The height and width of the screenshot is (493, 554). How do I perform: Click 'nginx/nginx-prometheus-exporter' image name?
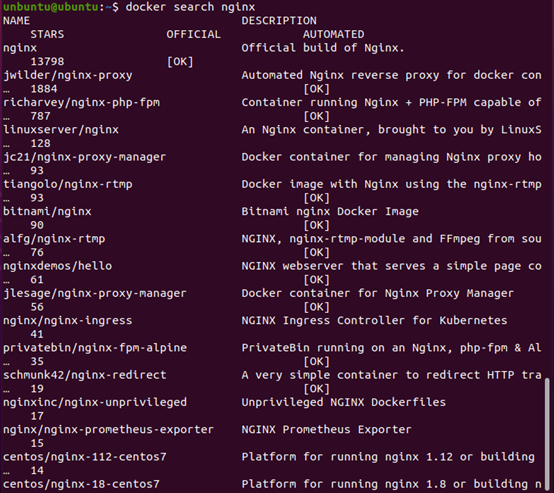[108, 430]
